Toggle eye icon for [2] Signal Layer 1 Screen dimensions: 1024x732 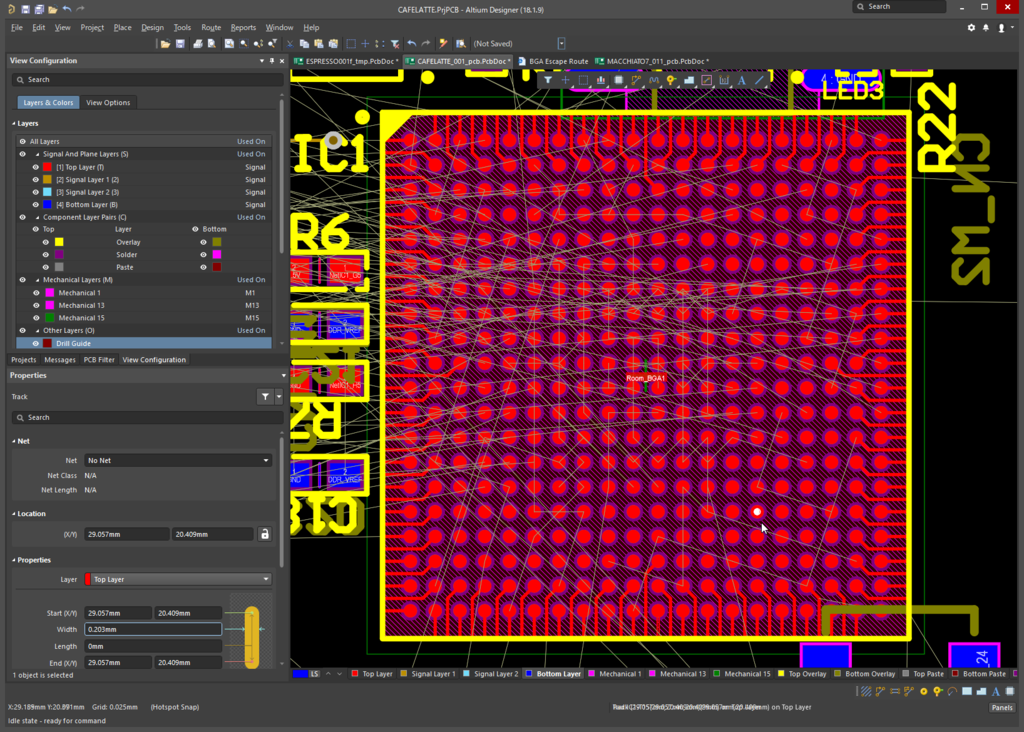coord(35,180)
